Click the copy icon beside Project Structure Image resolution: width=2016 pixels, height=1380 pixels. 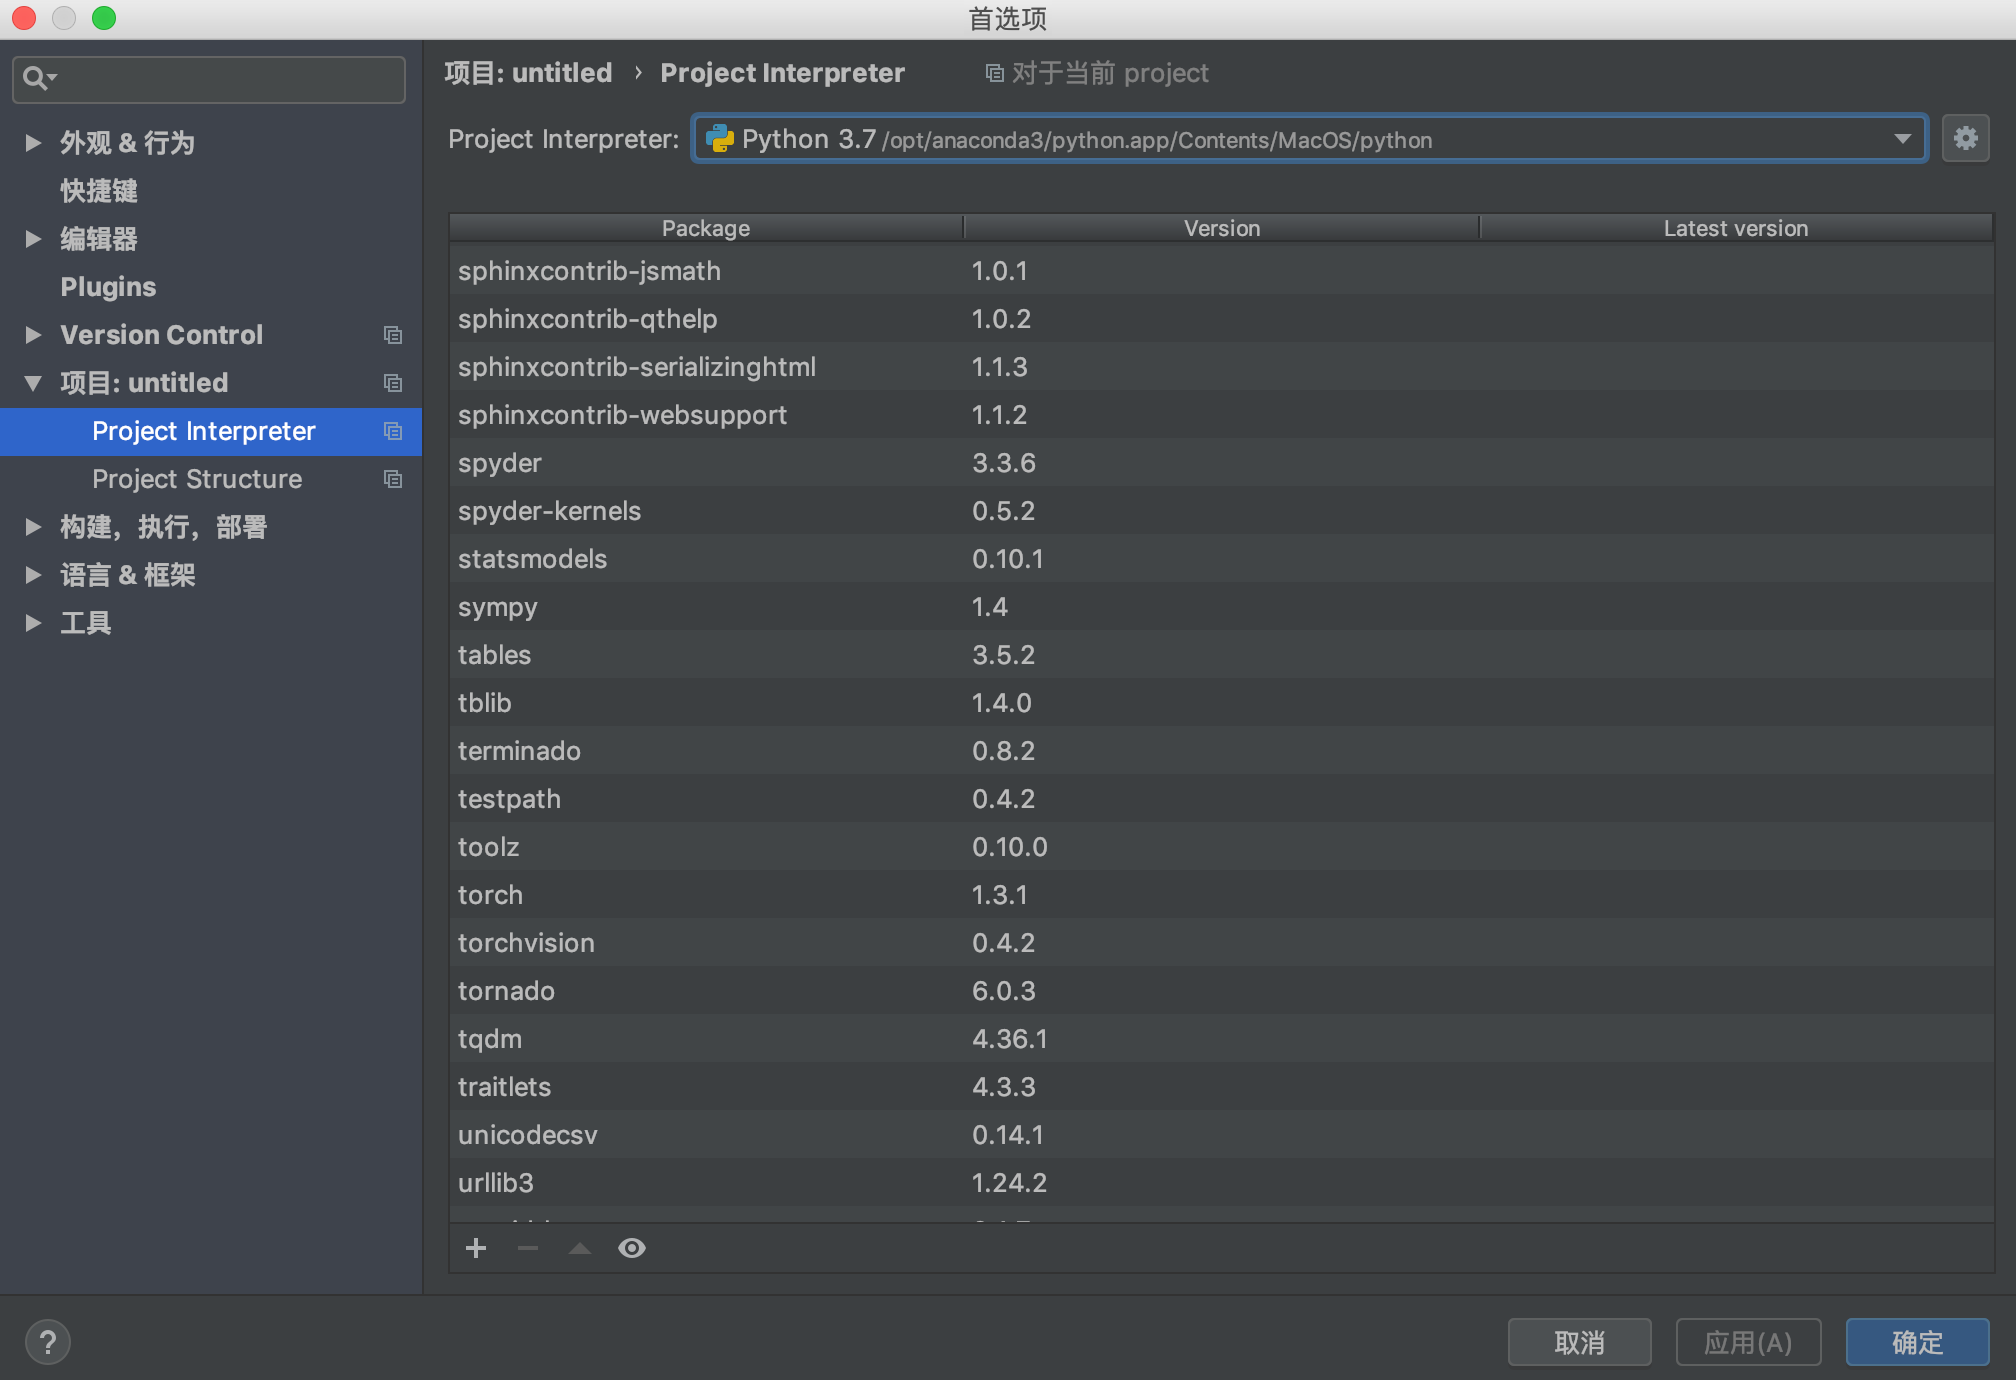(x=393, y=479)
